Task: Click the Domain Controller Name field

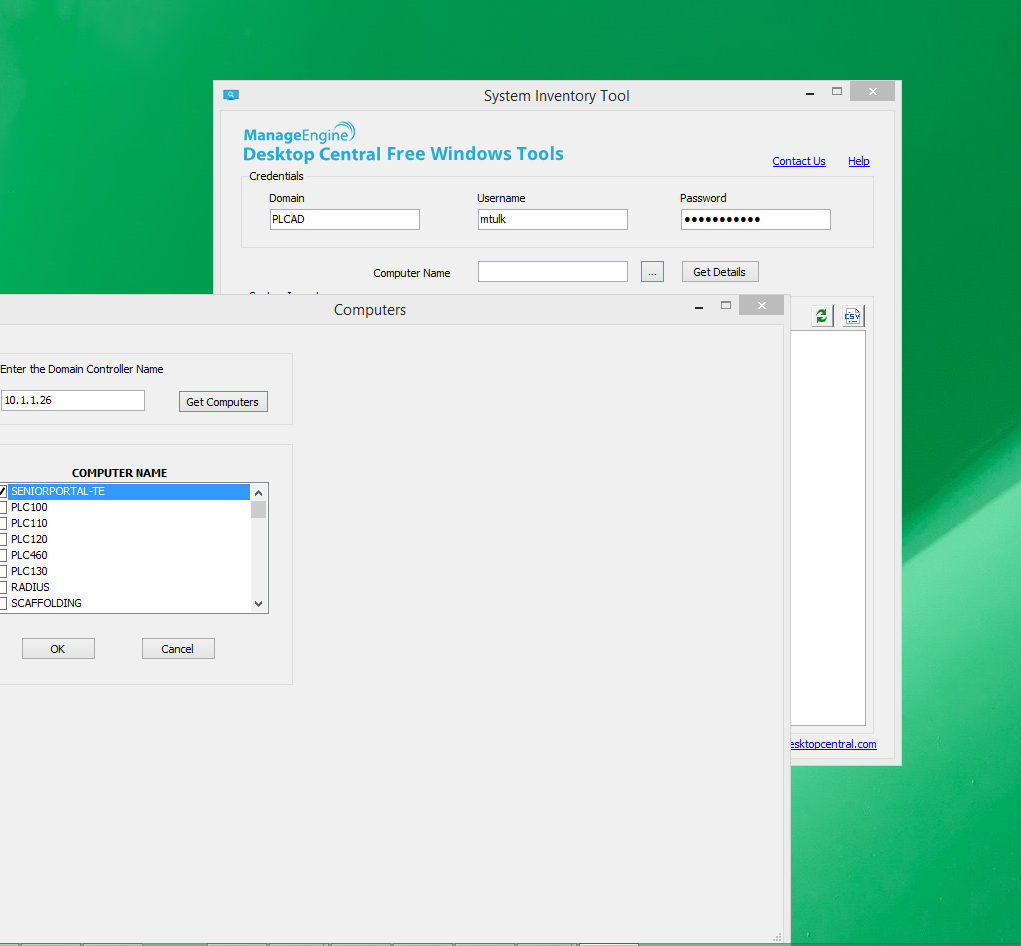Action: (72, 400)
